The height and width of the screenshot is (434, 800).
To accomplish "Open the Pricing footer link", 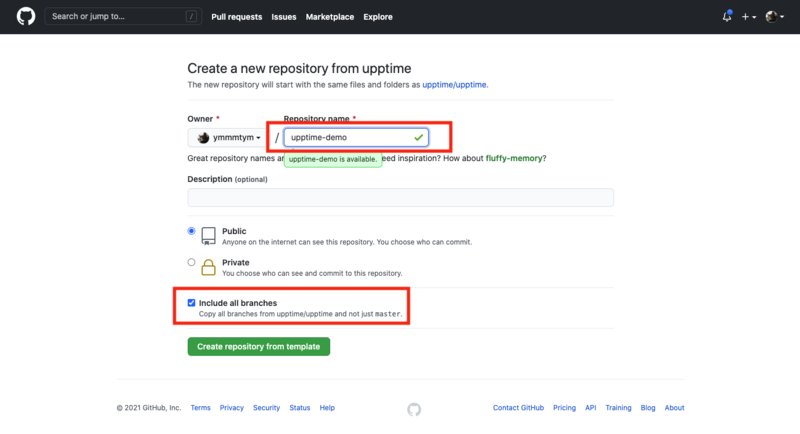I will click(x=564, y=408).
